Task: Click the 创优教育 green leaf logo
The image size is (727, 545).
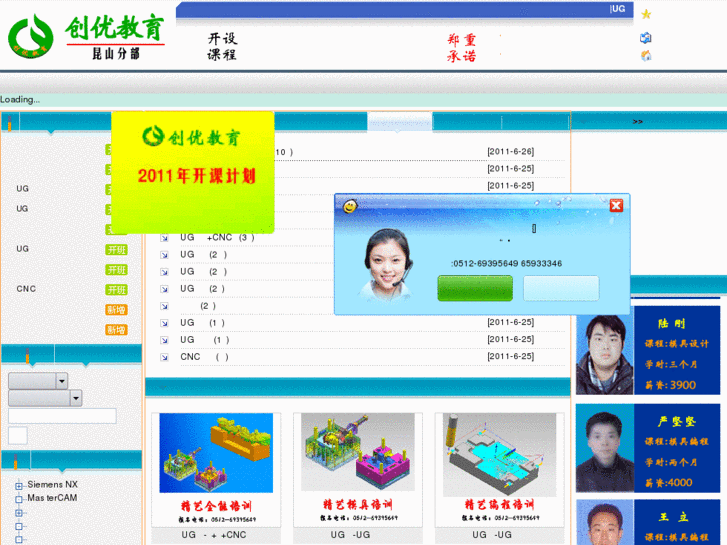Action: point(31,36)
